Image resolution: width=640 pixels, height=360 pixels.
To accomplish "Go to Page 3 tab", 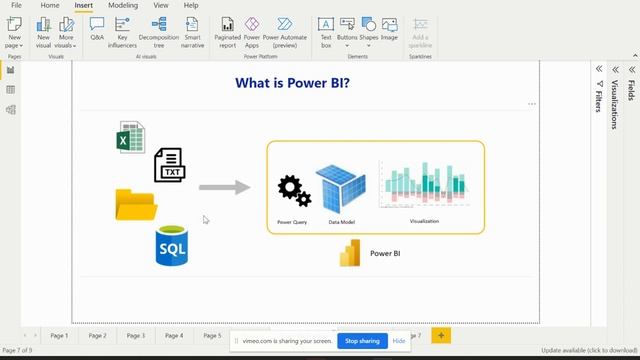I will 136,336.
